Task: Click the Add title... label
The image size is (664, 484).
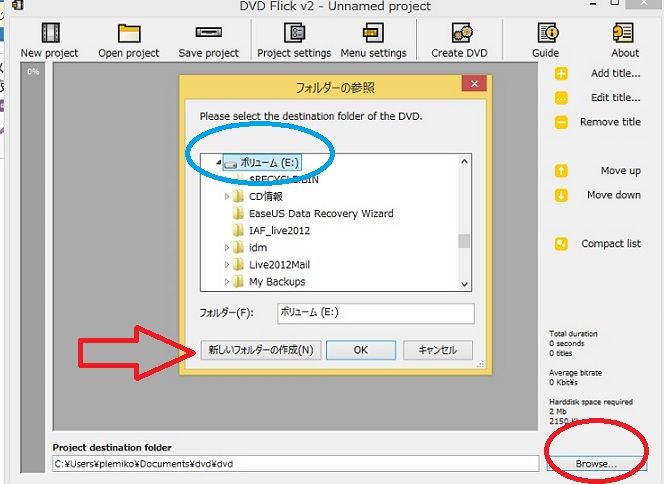Action: [616, 74]
